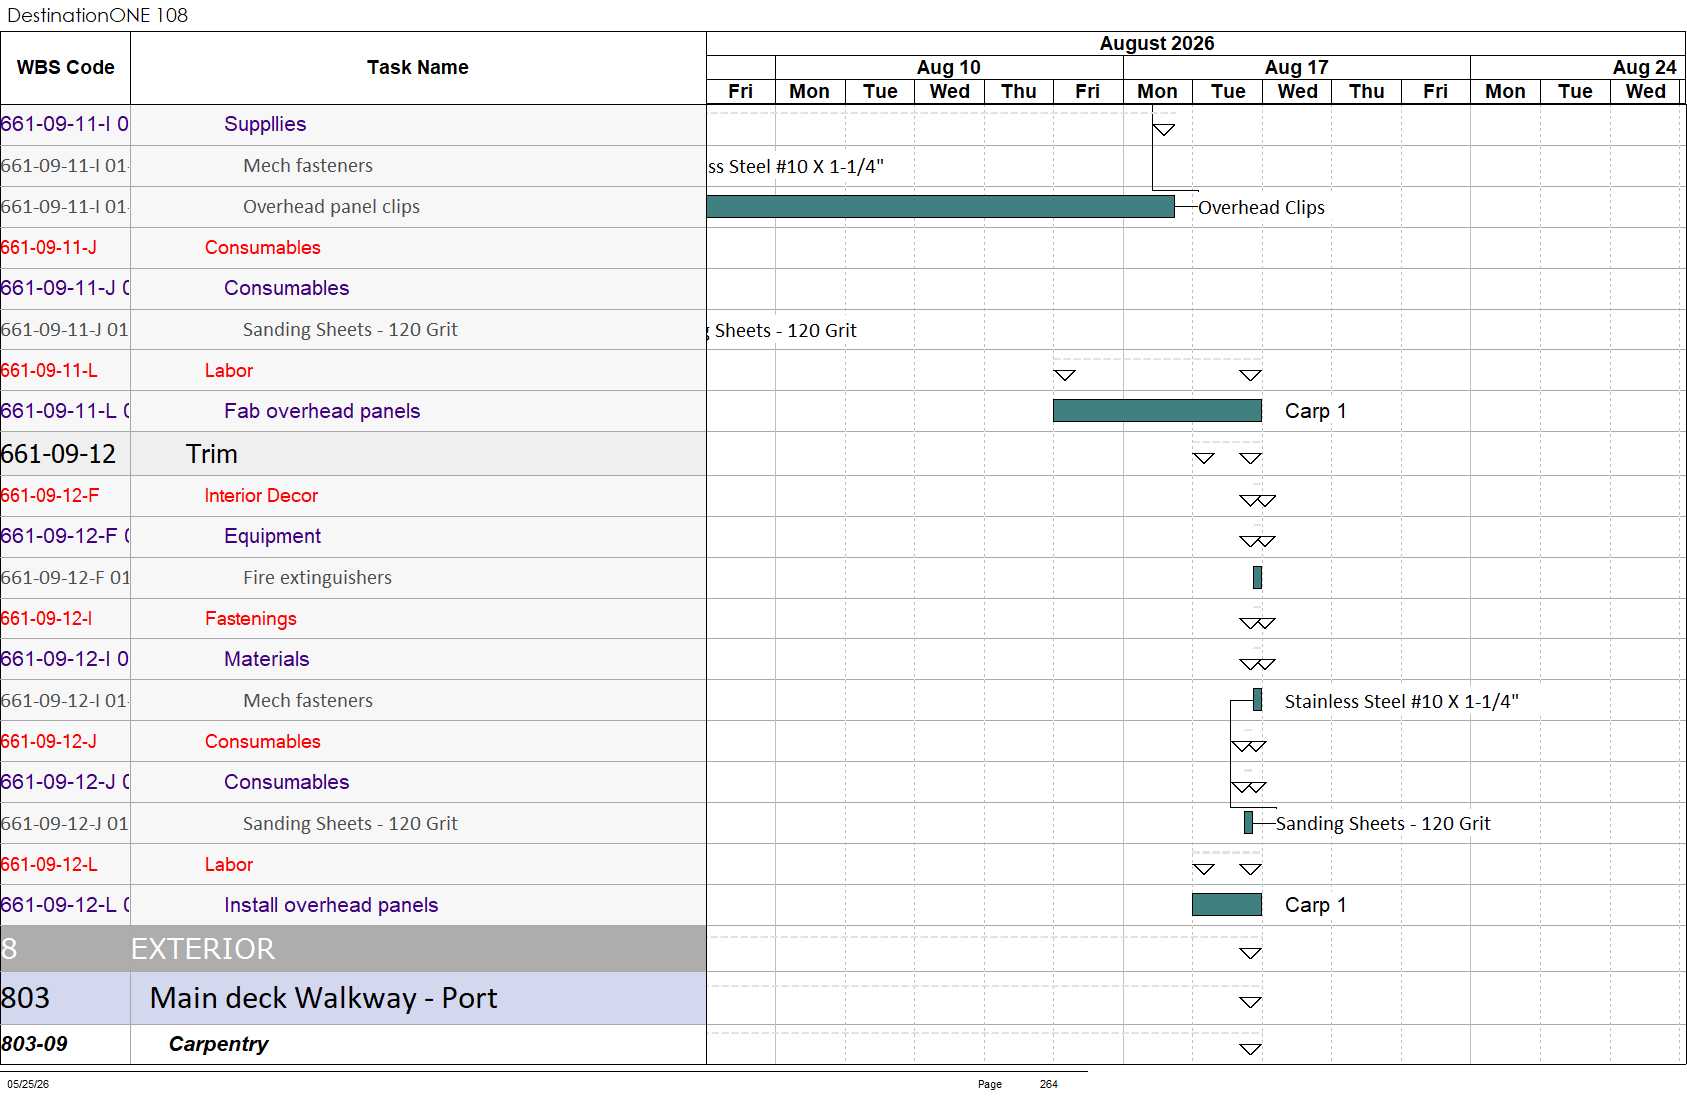Open the EXTERIOR group row
1687x1097 pixels.
(x=353, y=948)
